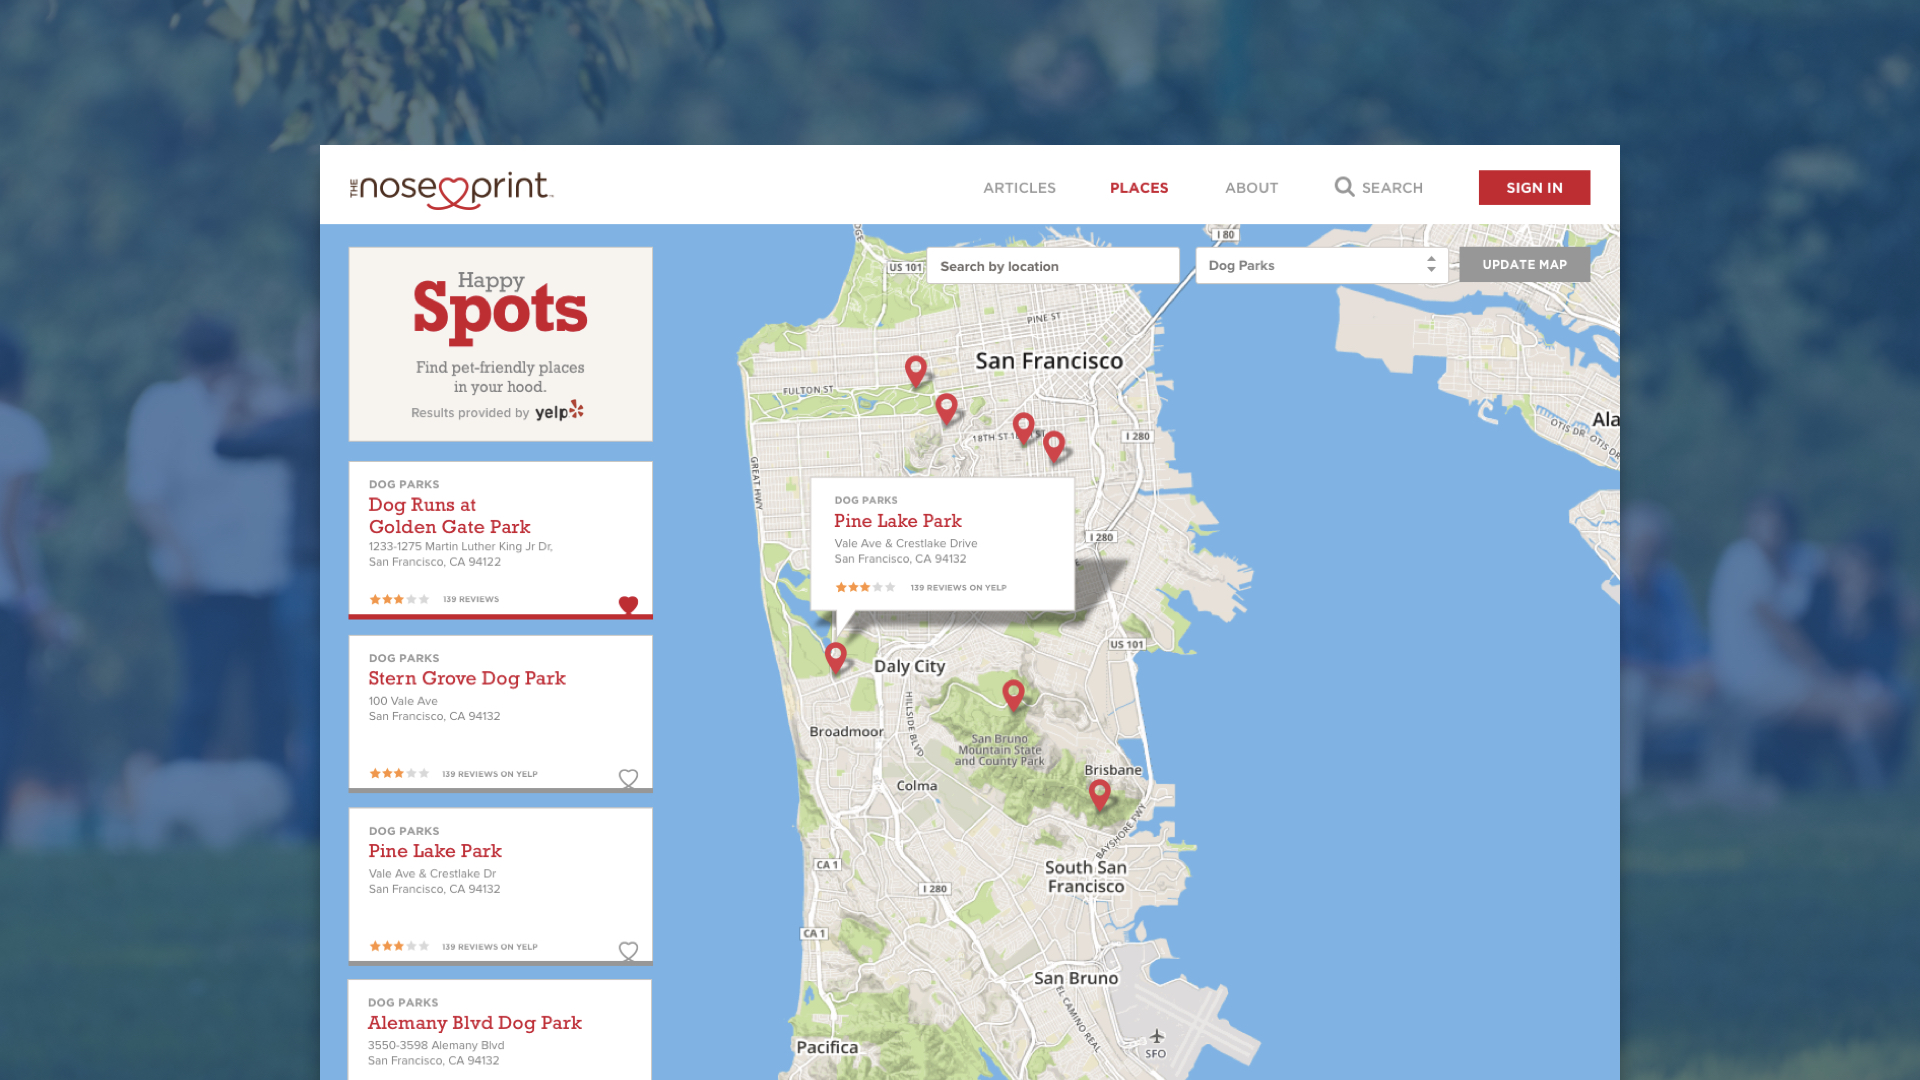Click star rating on Stern Grove card
This screenshot has height=1080, width=1920.
pyautogui.click(x=399, y=774)
